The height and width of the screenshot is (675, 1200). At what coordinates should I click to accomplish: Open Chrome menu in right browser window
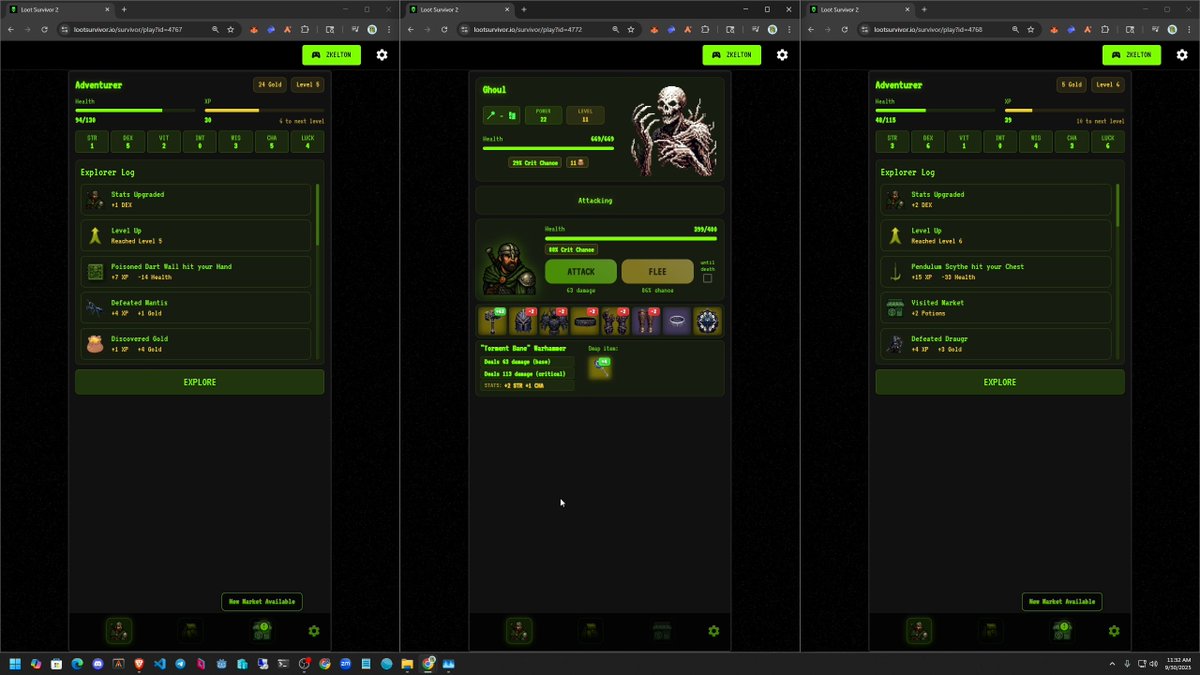[1189, 29]
